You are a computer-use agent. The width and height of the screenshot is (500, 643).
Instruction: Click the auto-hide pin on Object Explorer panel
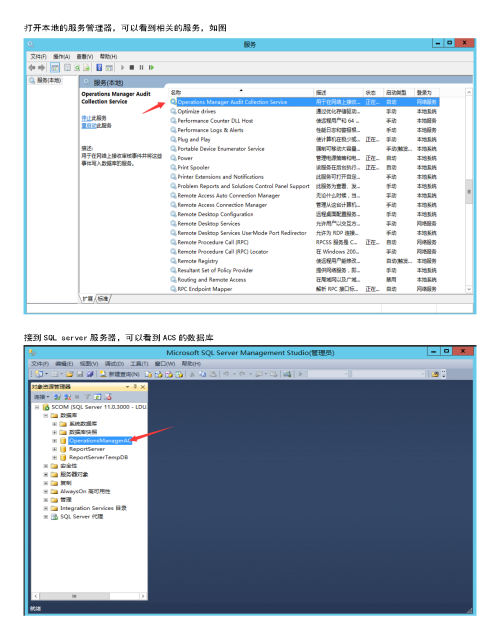coord(135,387)
